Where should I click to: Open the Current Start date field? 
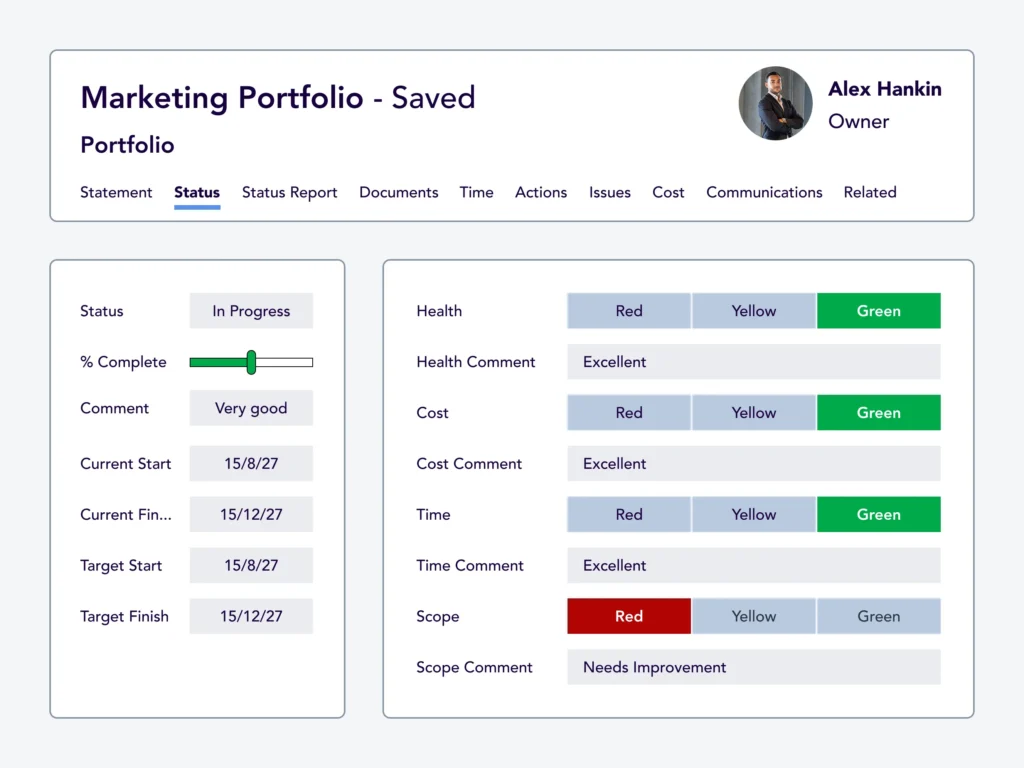click(251, 464)
